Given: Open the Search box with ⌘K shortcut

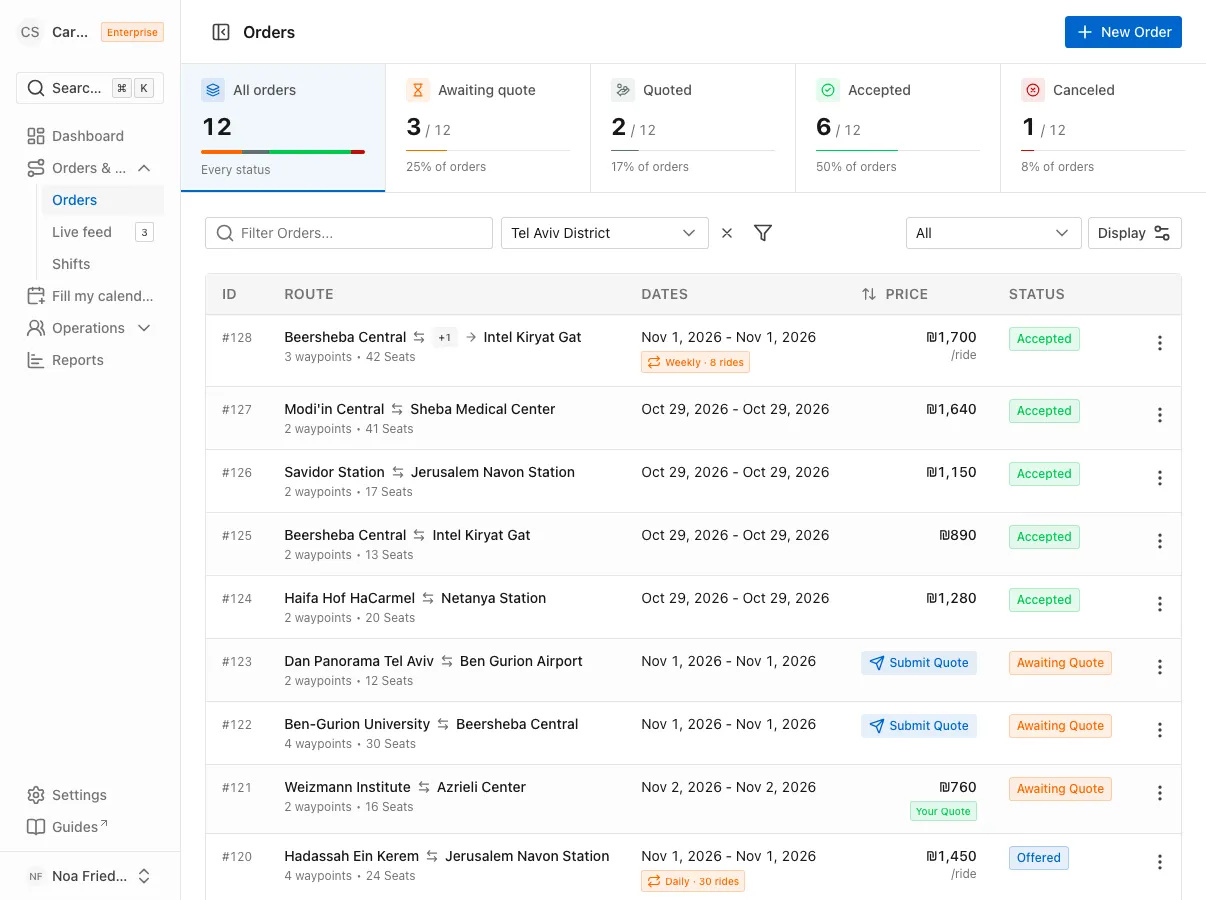Looking at the screenshot, I should coord(90,88).
